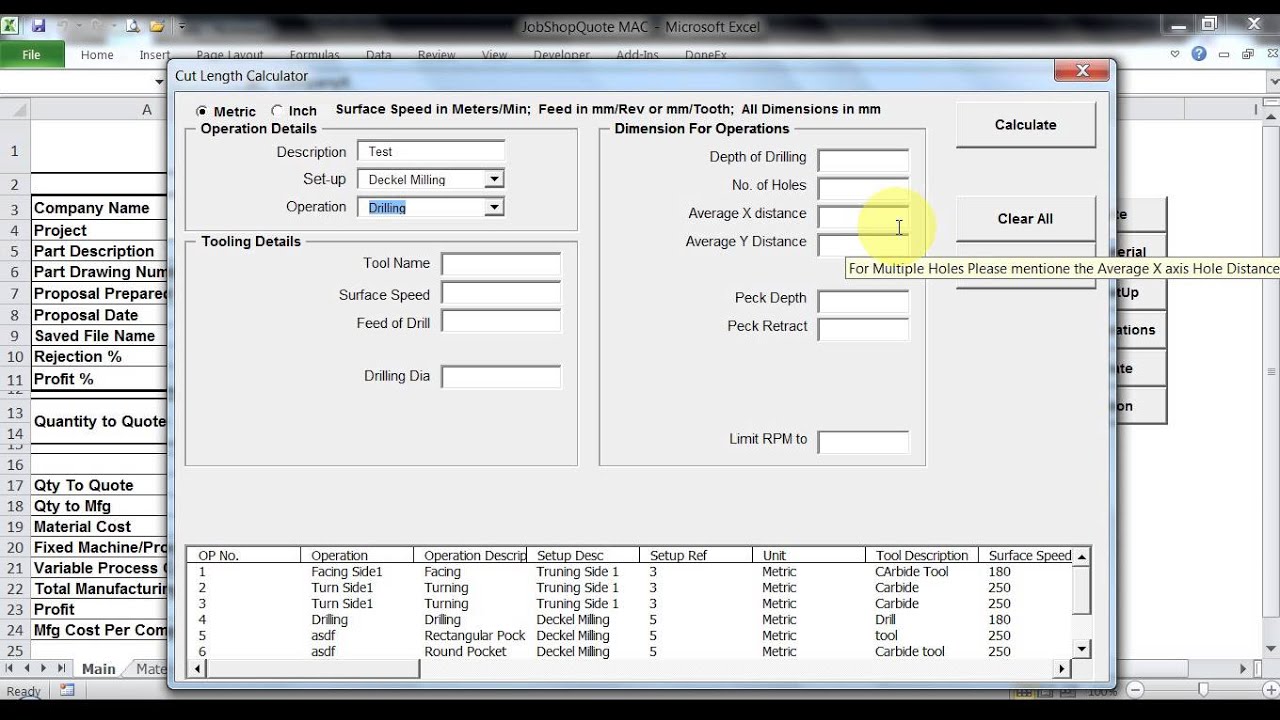Go to the next sheet with tab arrow
The width and height of the screenshot is (1280, 720).
pos(44,668)
